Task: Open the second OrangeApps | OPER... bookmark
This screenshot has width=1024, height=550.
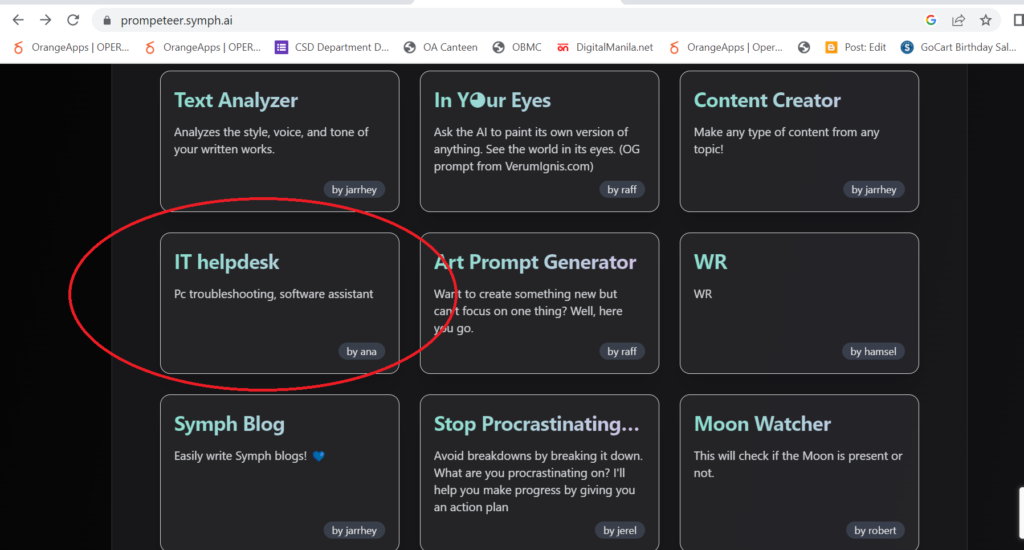Action: coord(203,47)
